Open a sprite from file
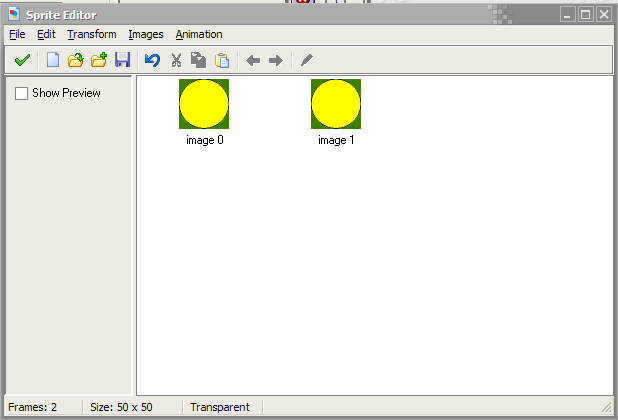This screenshot has height=420, width=618. (x=75, y=60)
